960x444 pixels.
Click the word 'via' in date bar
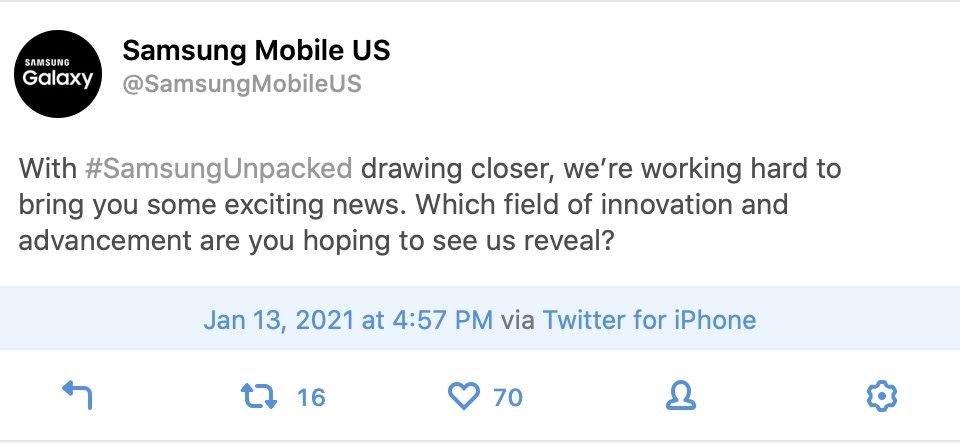517,320
